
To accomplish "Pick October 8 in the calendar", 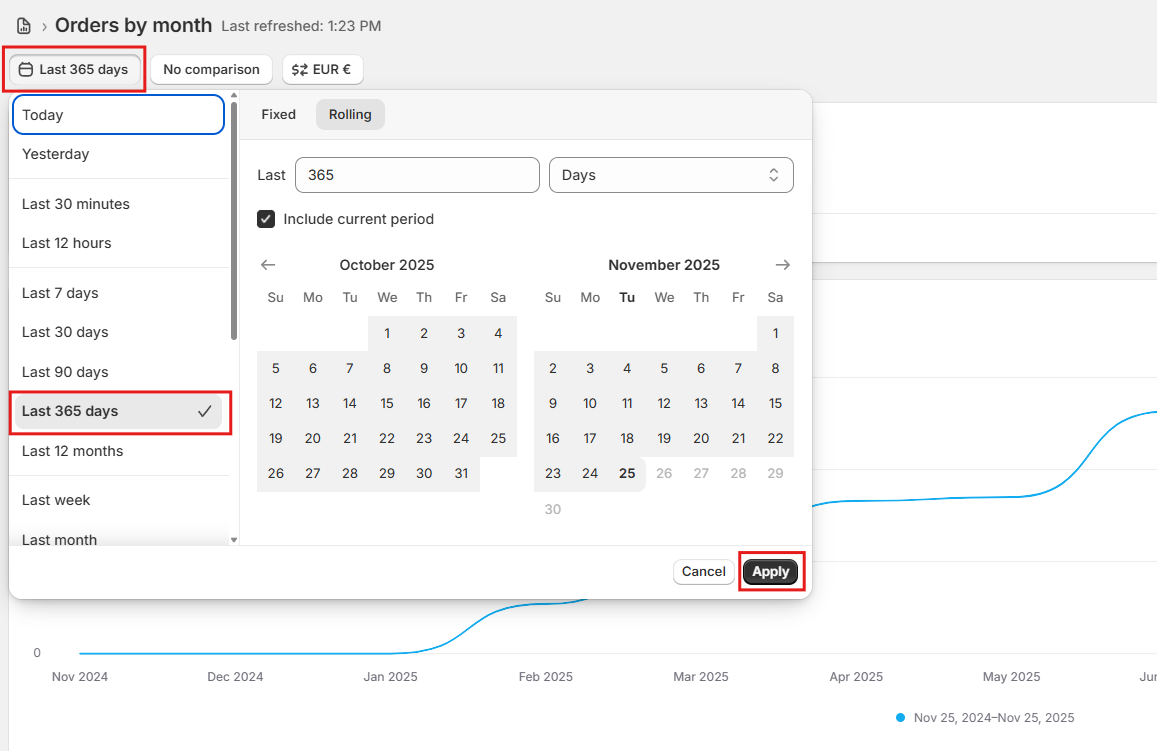I will [387, 368].
